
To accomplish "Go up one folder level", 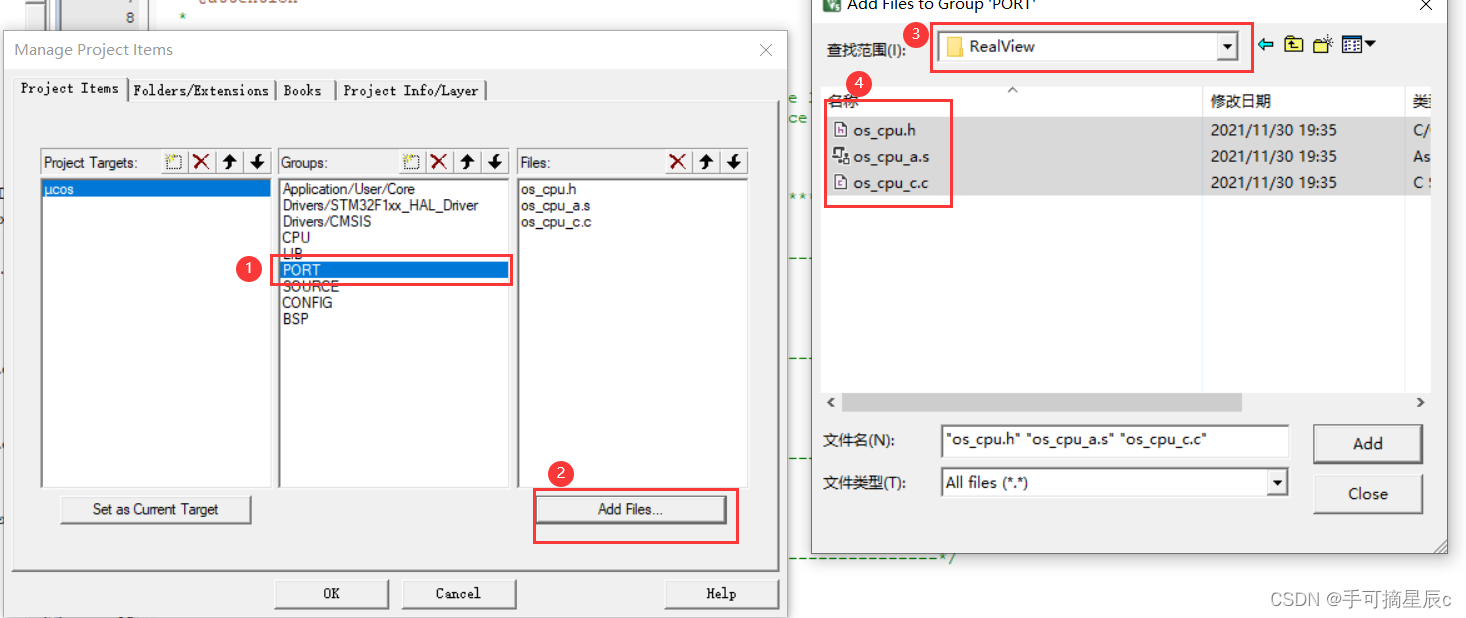I will tap(1294, 45).
